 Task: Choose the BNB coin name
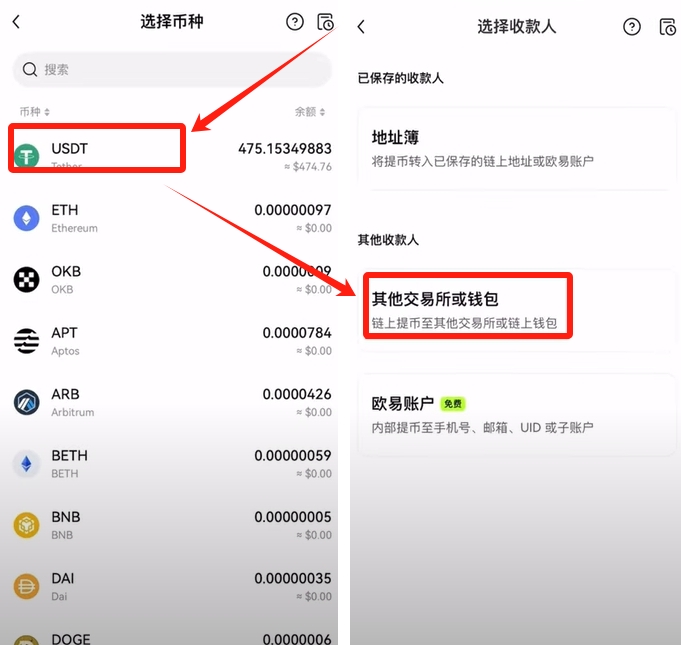coord(66,517)
